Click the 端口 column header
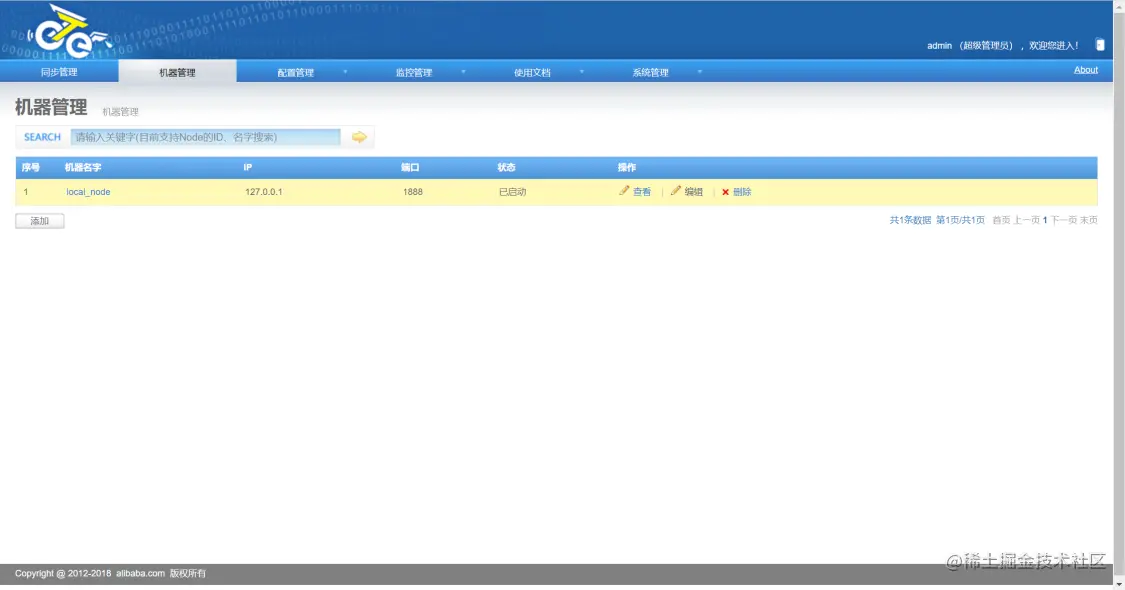 coord(410,167)
